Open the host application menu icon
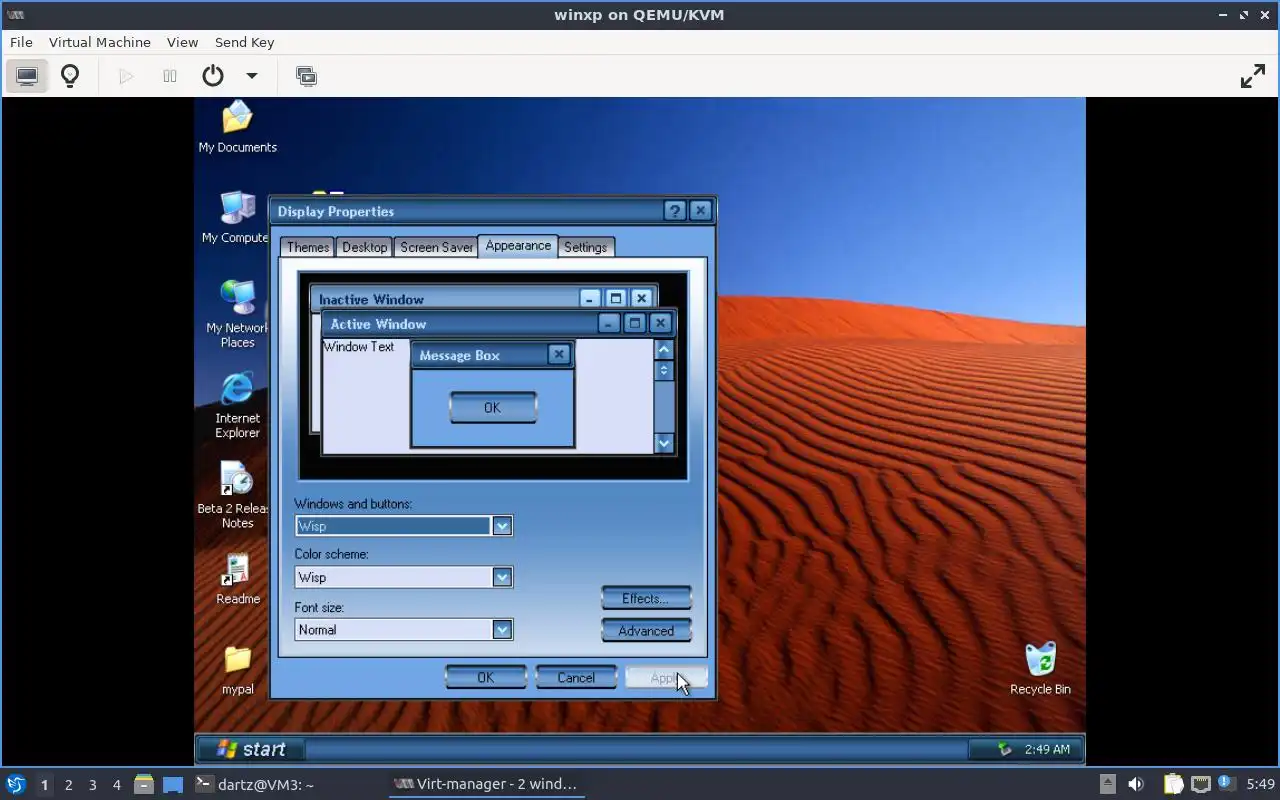 click(x=15, y=784)
